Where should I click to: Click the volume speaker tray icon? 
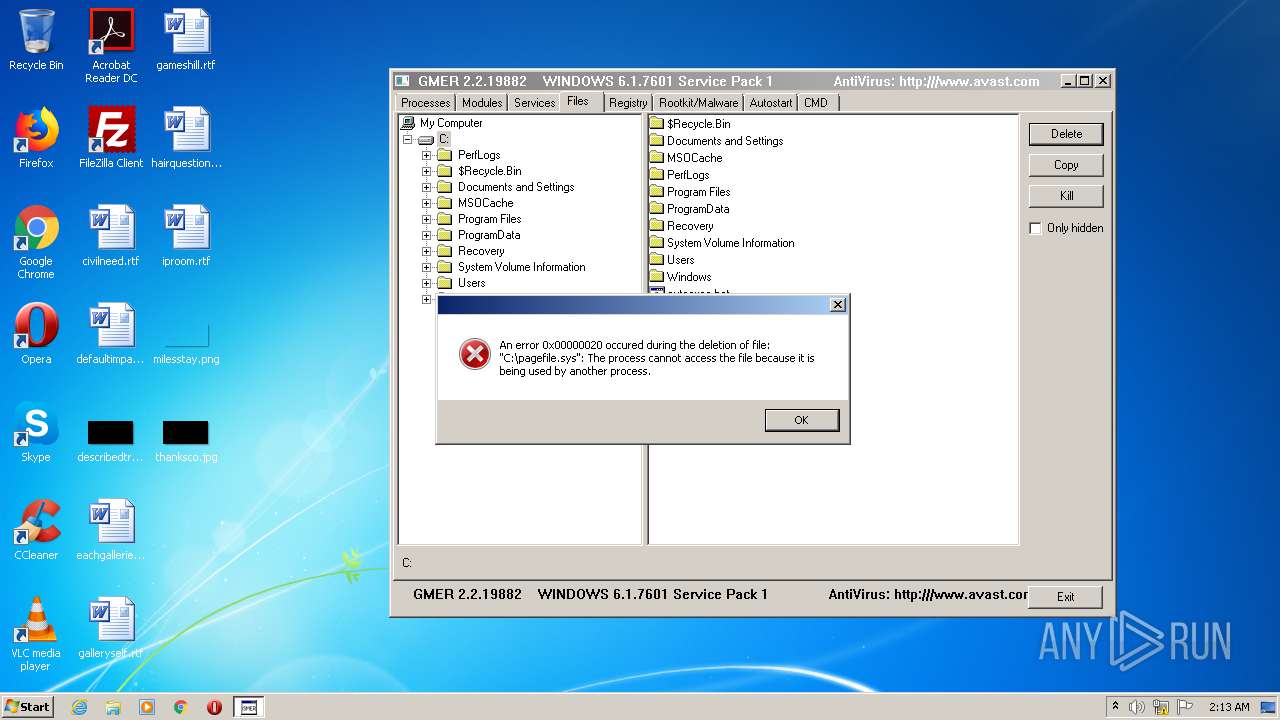[1137, 707]
